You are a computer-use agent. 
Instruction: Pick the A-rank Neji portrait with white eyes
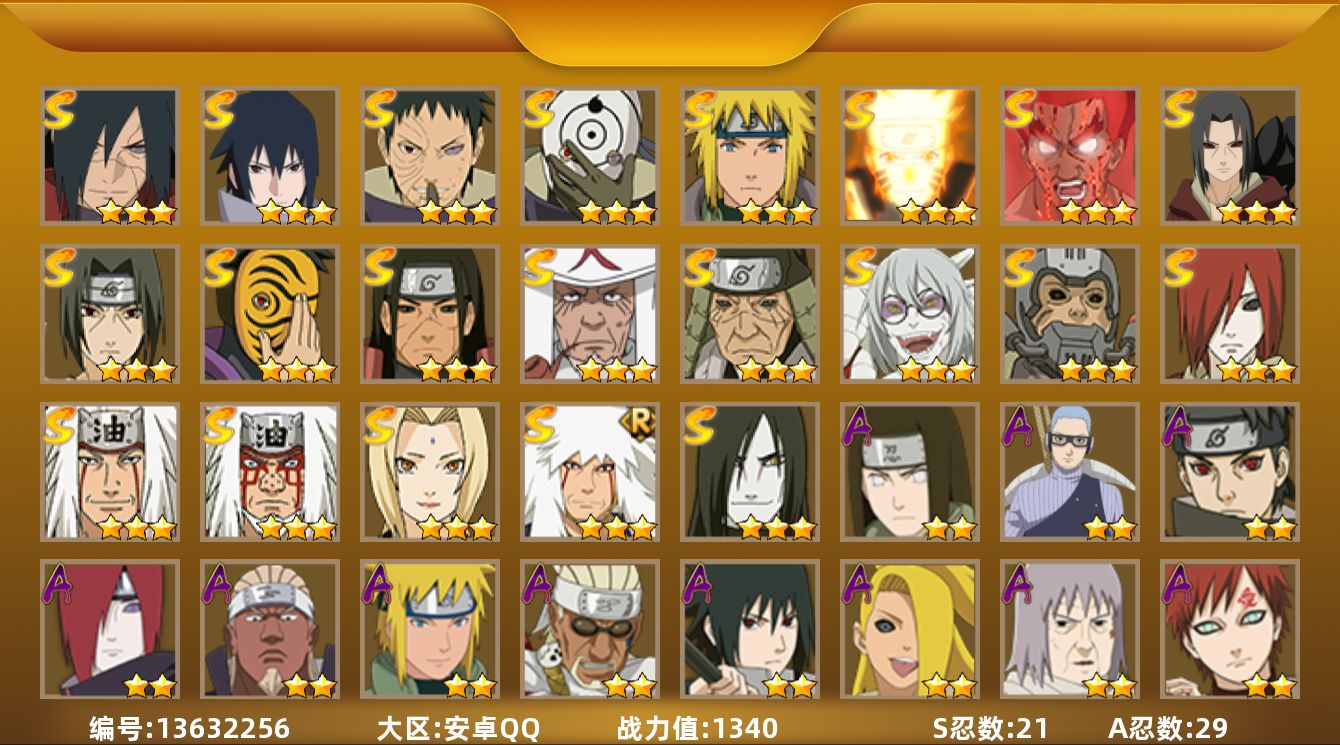(x=910, y=472)
